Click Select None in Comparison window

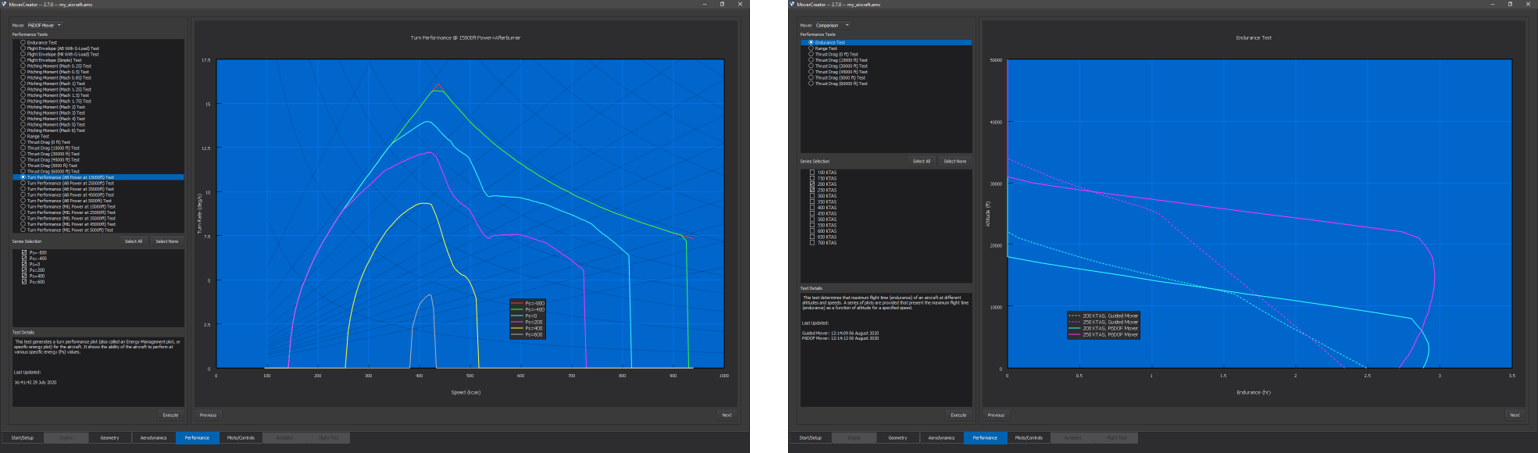tap(955, 161)
